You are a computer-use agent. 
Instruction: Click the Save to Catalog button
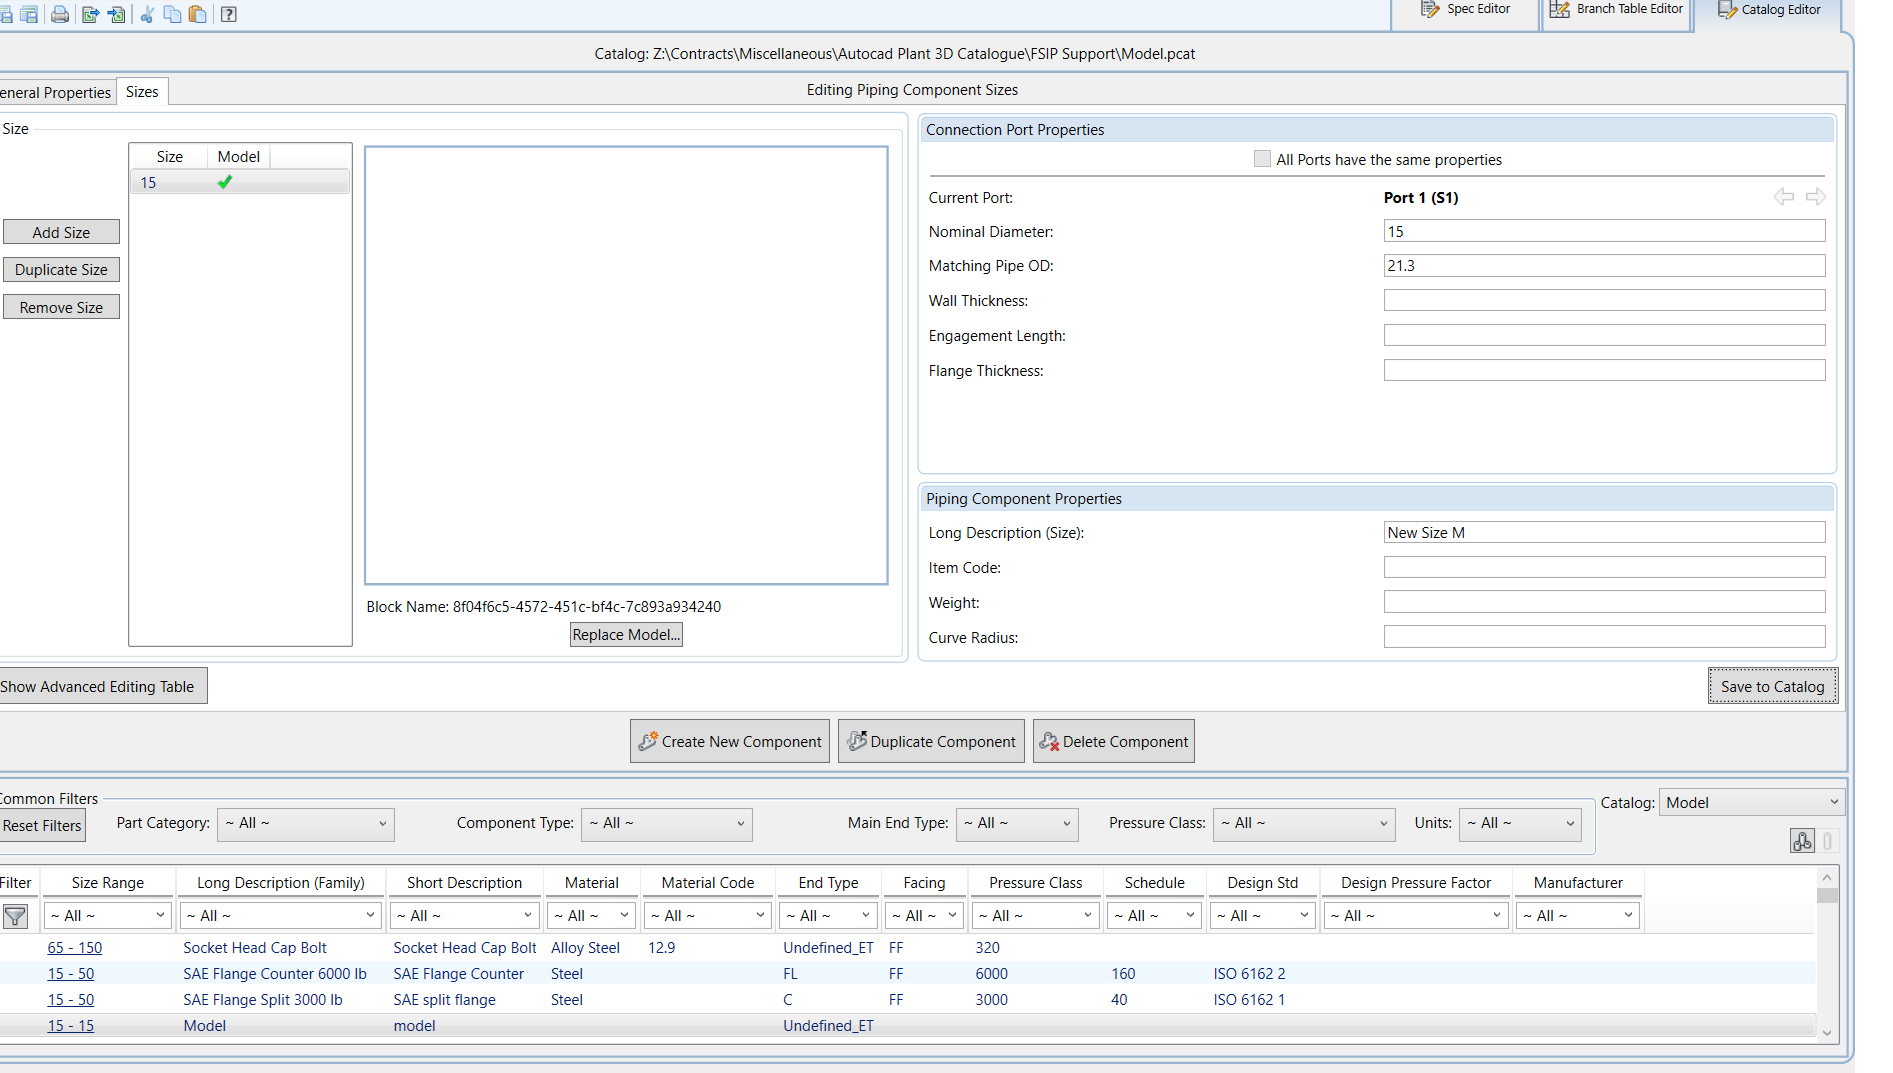[1772, 687]
